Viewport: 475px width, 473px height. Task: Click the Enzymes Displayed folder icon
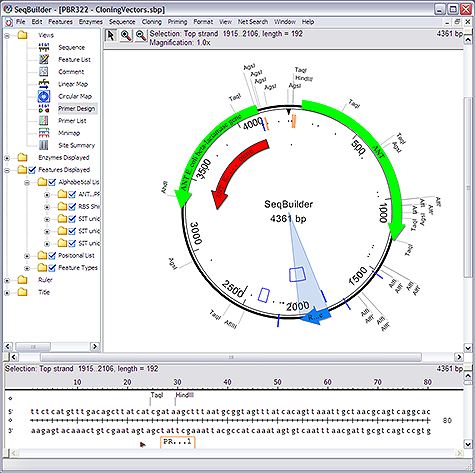[x=22, y=157]
